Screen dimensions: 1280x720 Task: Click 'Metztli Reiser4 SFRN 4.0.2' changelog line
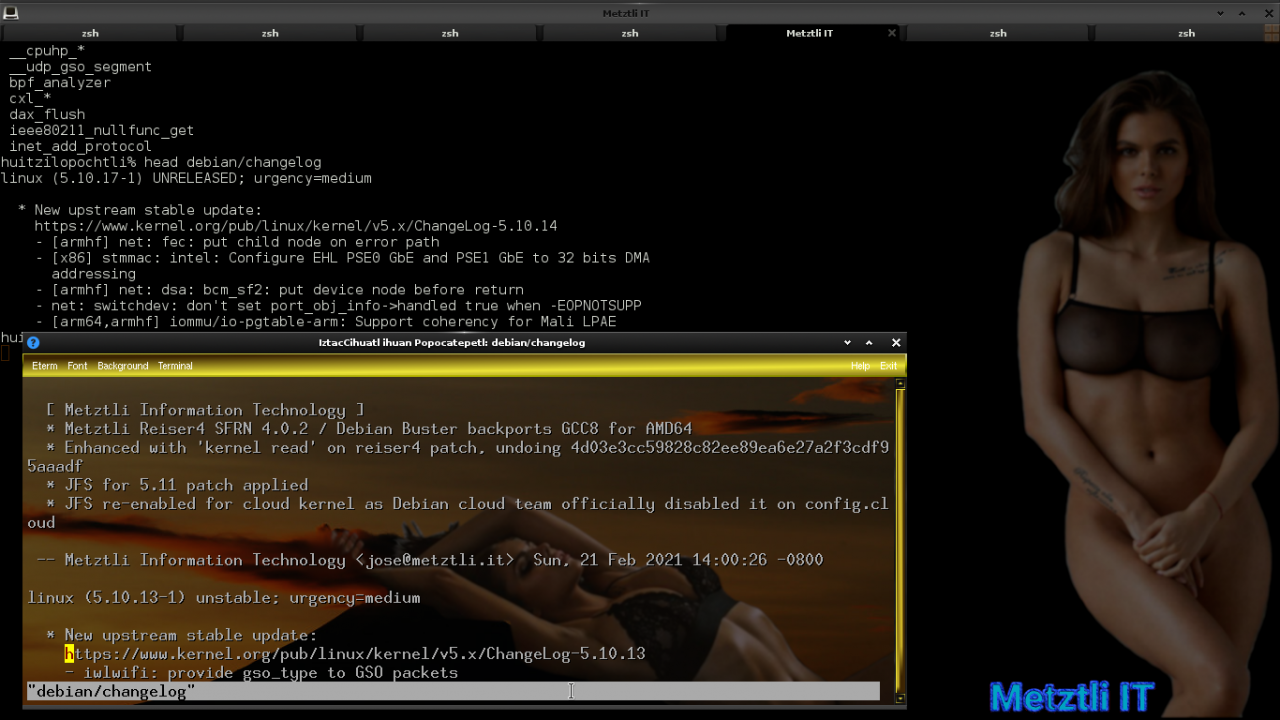369,429
